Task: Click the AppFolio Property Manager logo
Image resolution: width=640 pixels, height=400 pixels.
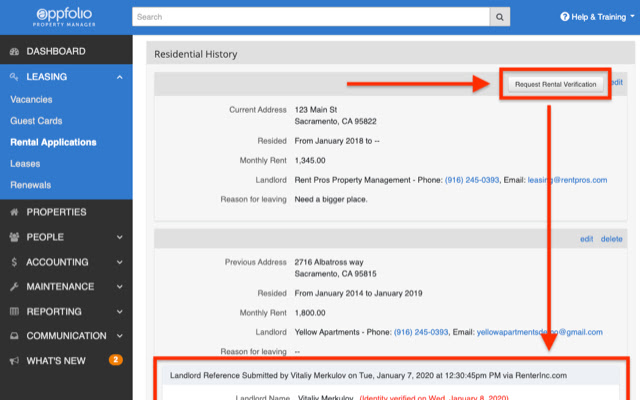Action: [x=64, y=17]
